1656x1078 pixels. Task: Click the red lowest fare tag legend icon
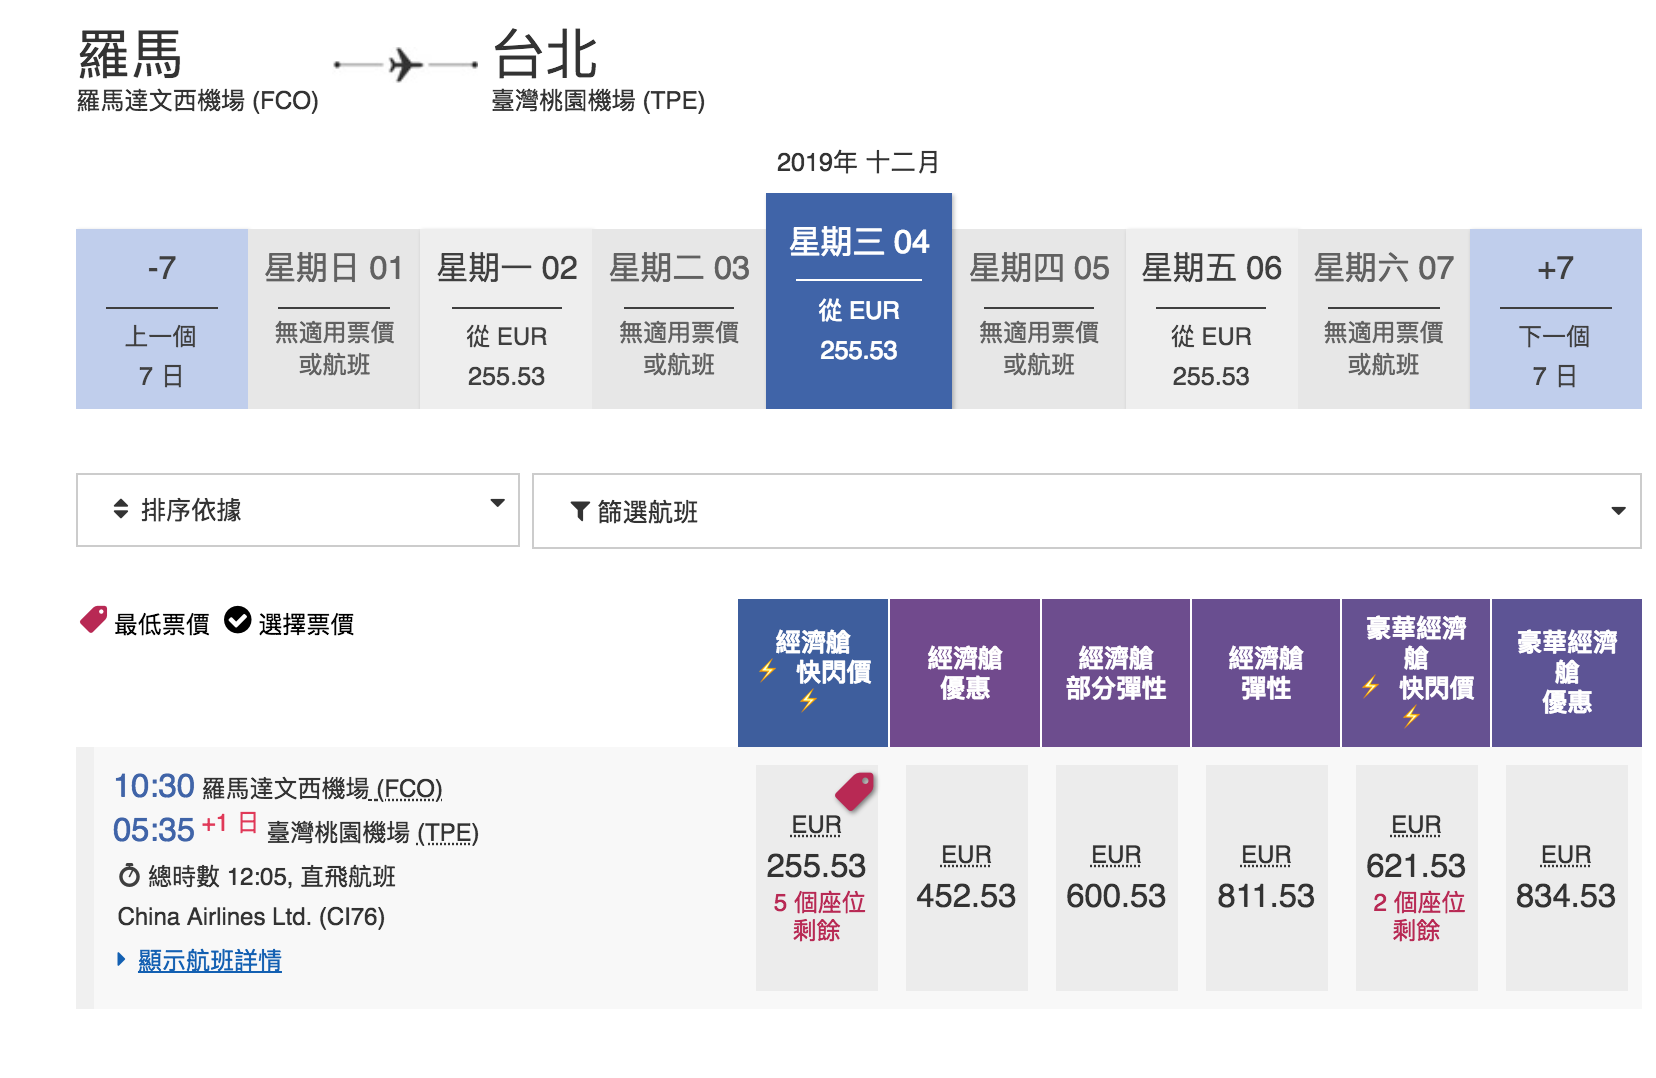(x=93, y=620)
